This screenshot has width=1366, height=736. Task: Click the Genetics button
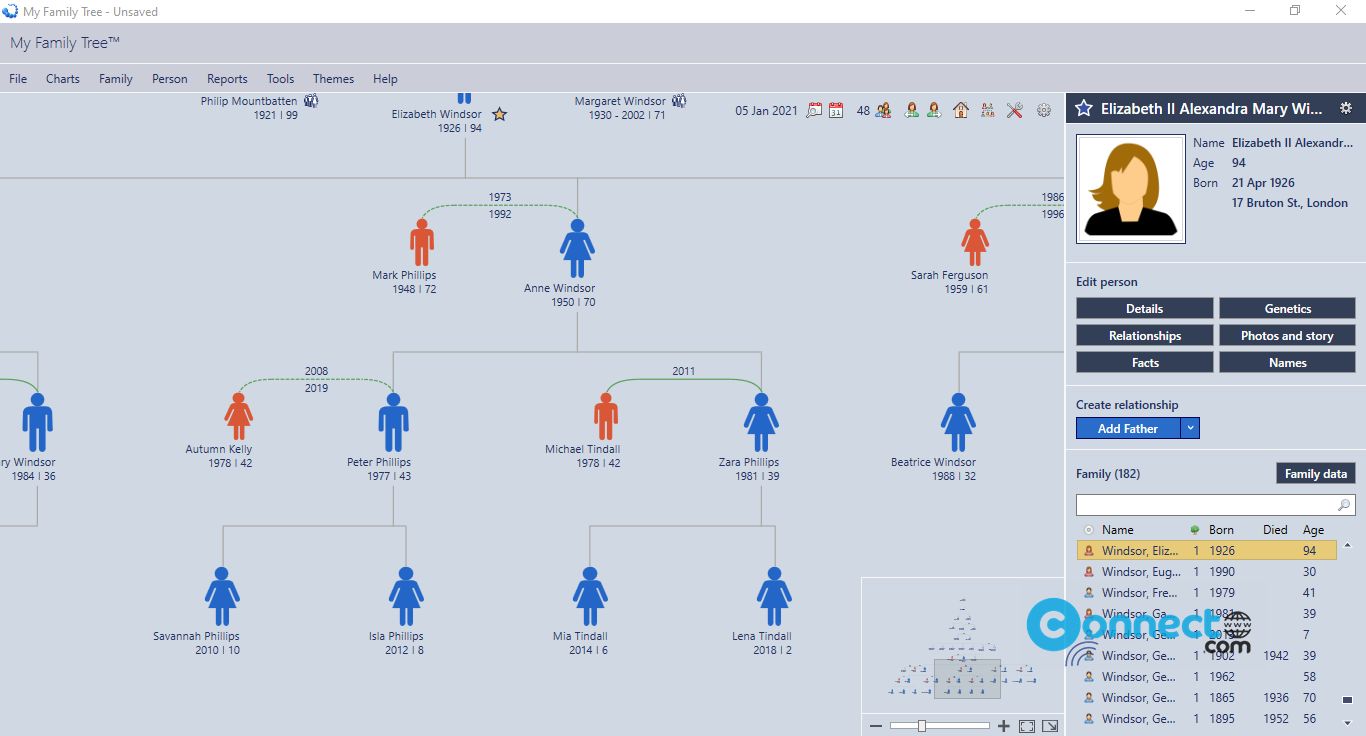(1287, 308)
